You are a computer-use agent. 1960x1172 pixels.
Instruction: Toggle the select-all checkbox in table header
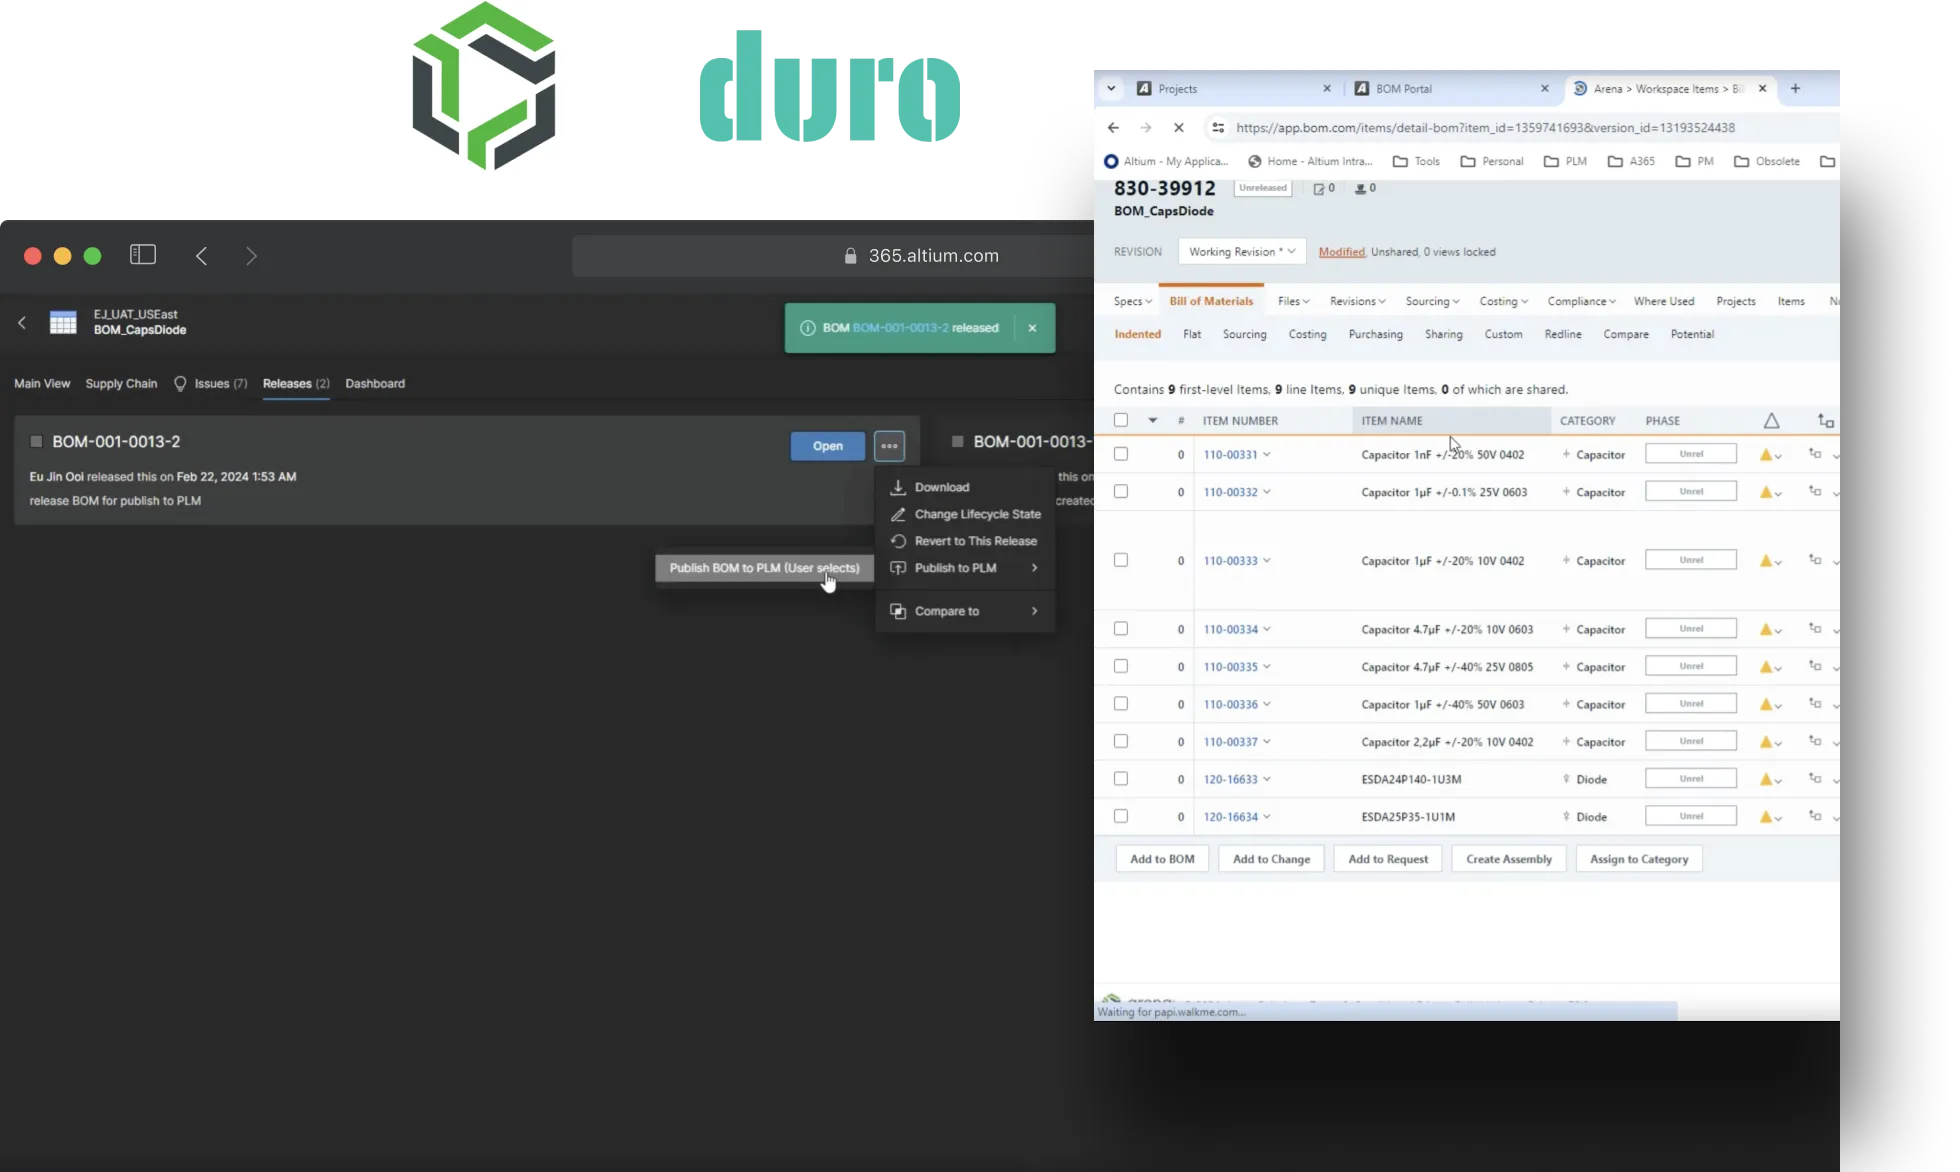(x=1121, y=421)
